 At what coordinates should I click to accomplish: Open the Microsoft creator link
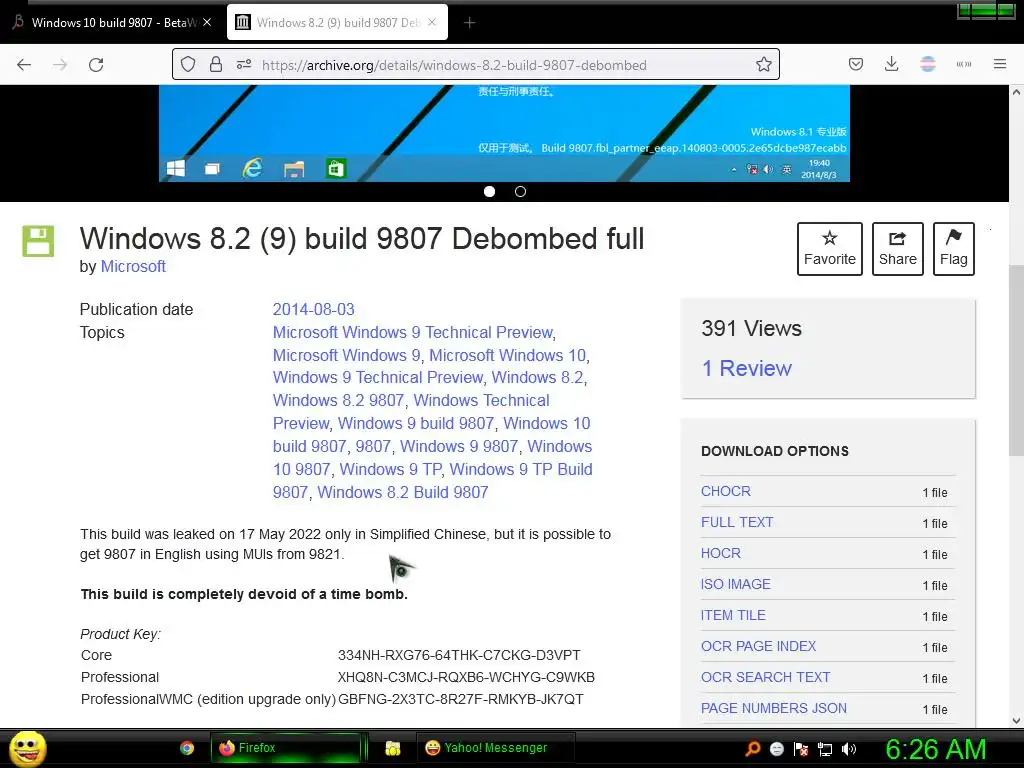pyautogui.click(x=133, y=266)
